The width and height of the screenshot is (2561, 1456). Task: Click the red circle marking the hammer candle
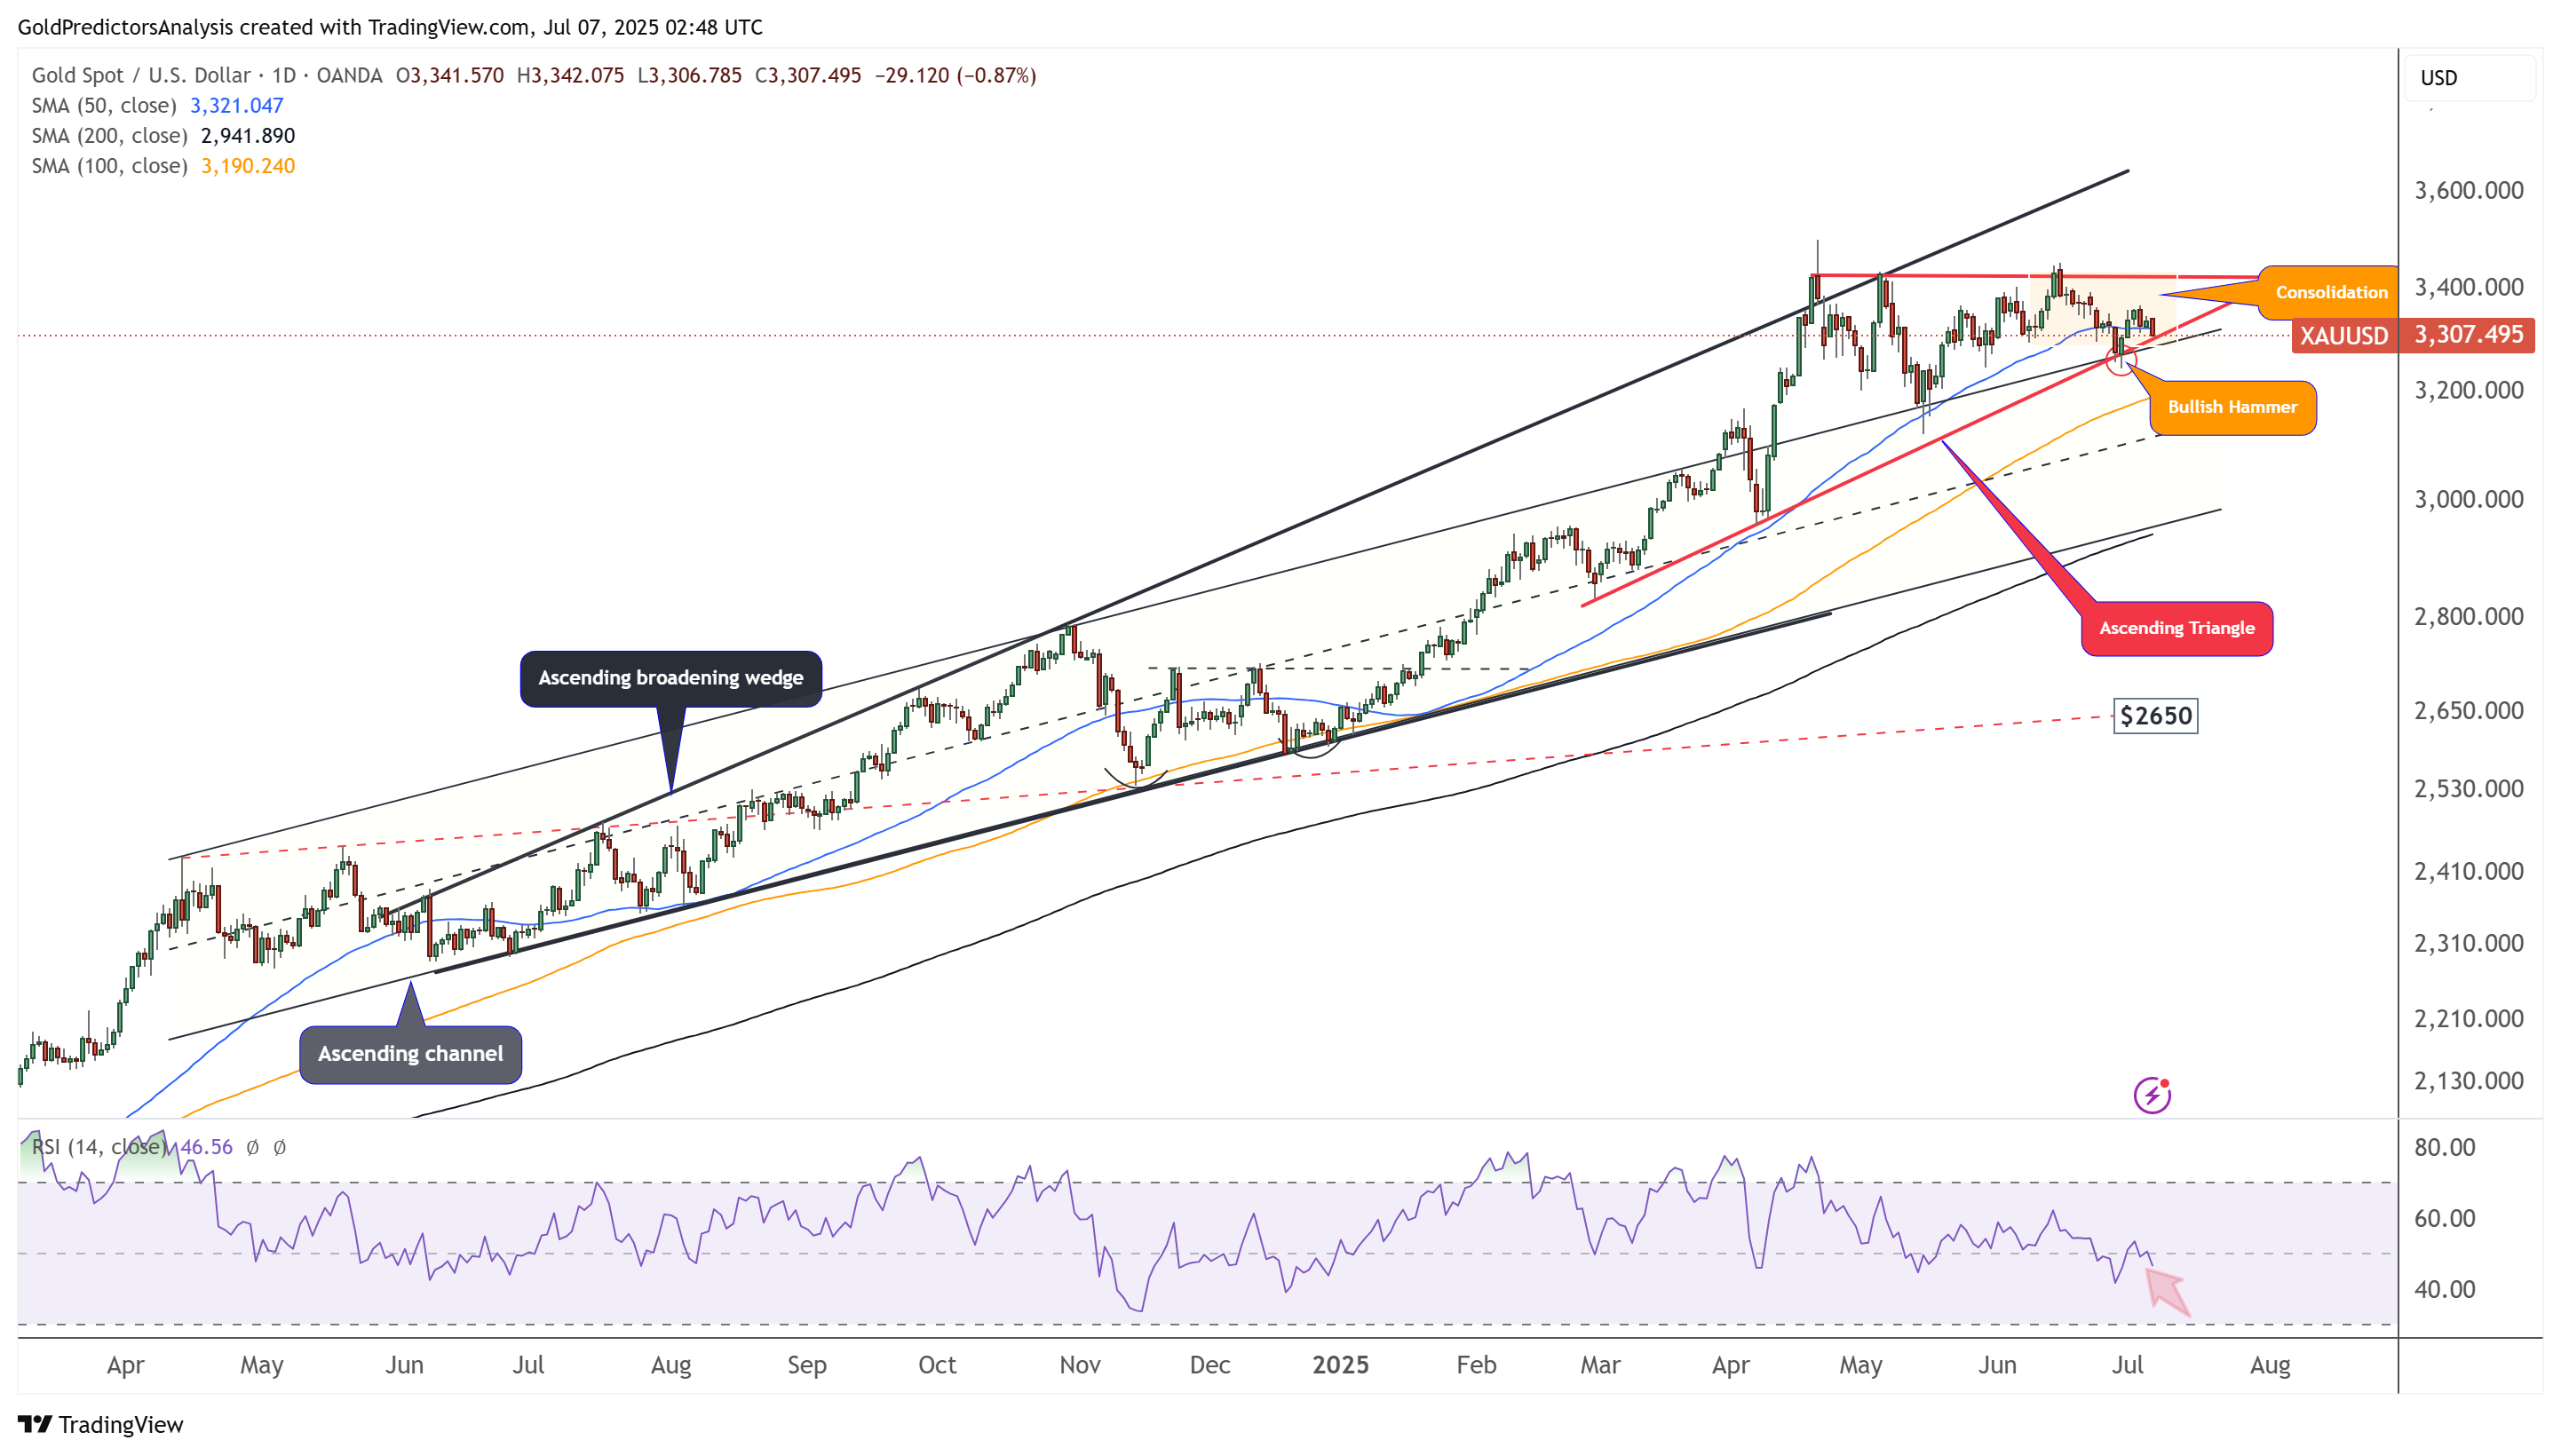coord(2120,360)
